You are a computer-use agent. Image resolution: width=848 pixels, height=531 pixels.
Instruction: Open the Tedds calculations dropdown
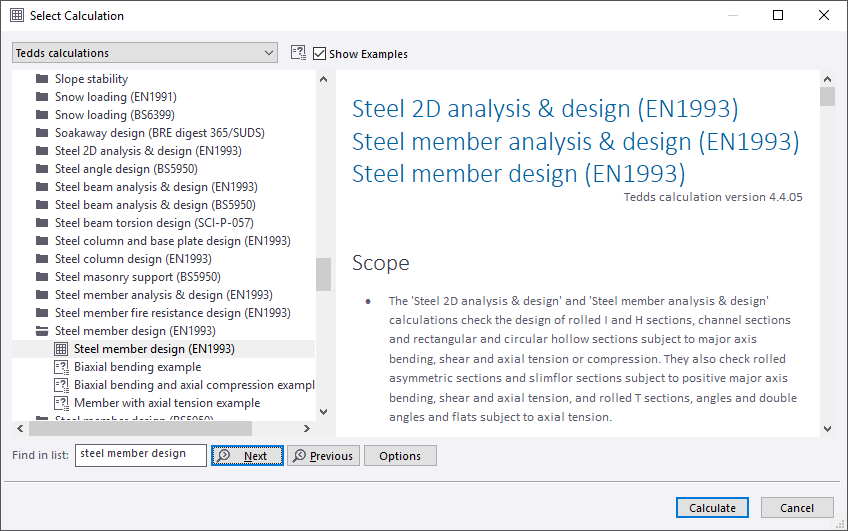point(145,53)
